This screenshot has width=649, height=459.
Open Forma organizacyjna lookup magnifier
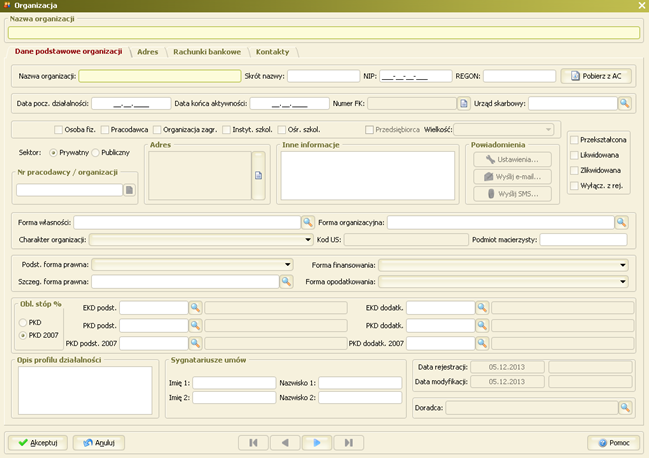[621, 222]
